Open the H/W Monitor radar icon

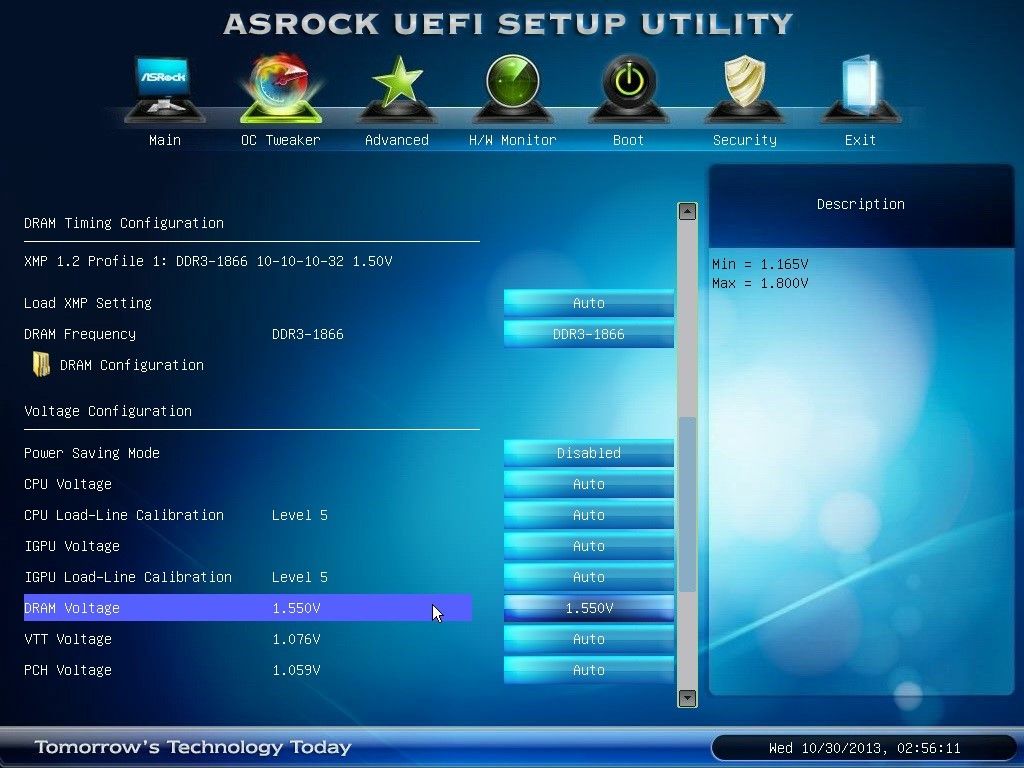coord(513,89)
